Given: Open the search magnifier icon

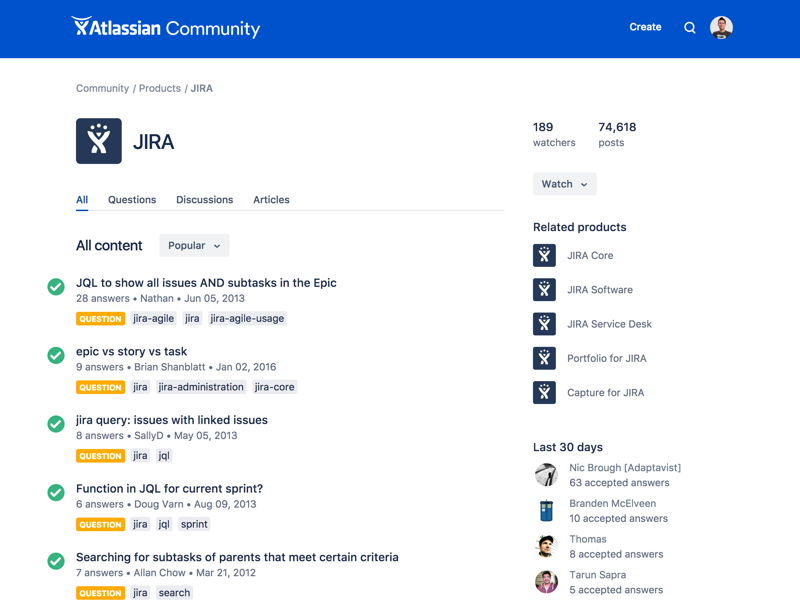Looking at the screenshot, I should 689,28.
